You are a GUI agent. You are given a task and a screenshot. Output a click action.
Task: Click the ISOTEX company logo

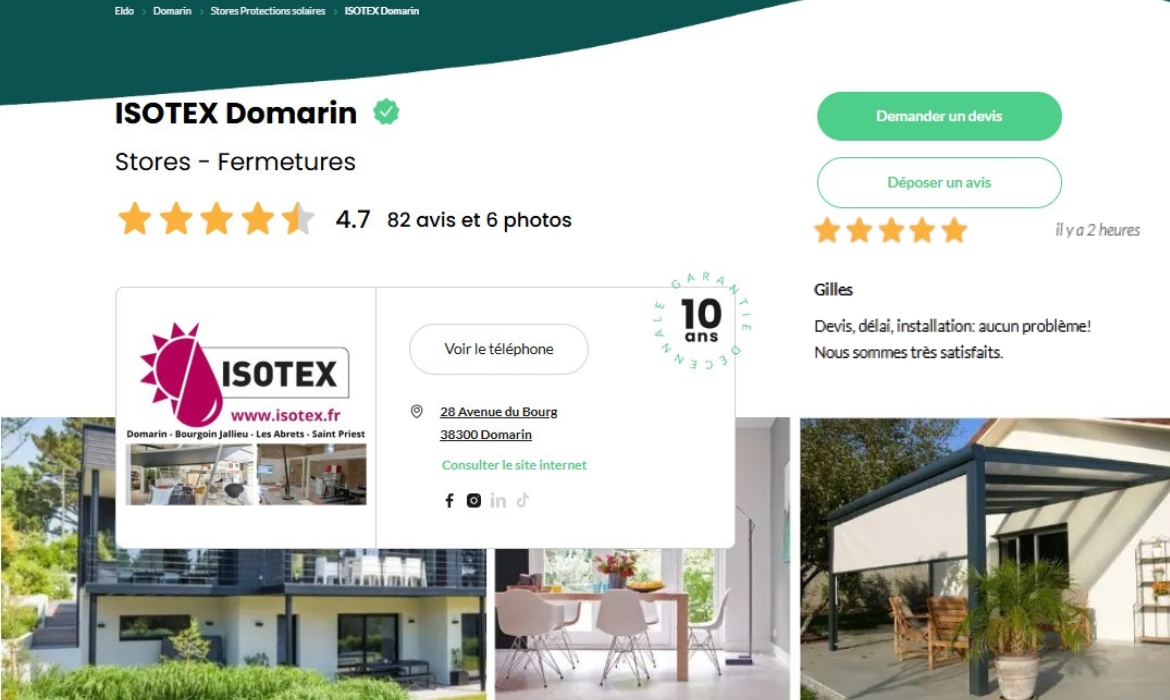(245, 414)
